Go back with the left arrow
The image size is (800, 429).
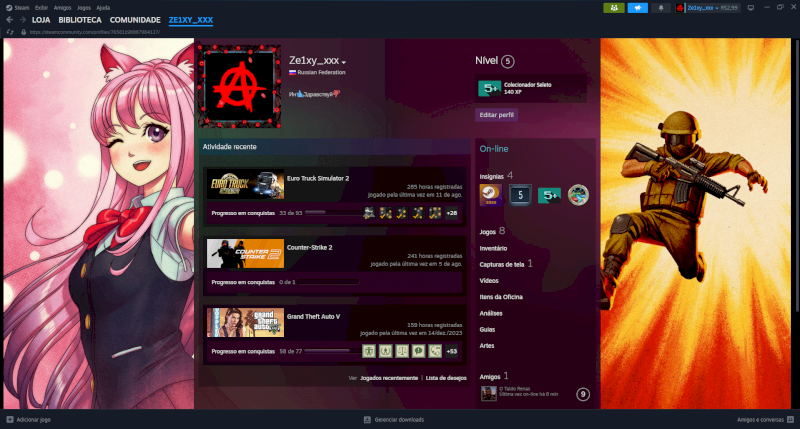coord(9,20)
